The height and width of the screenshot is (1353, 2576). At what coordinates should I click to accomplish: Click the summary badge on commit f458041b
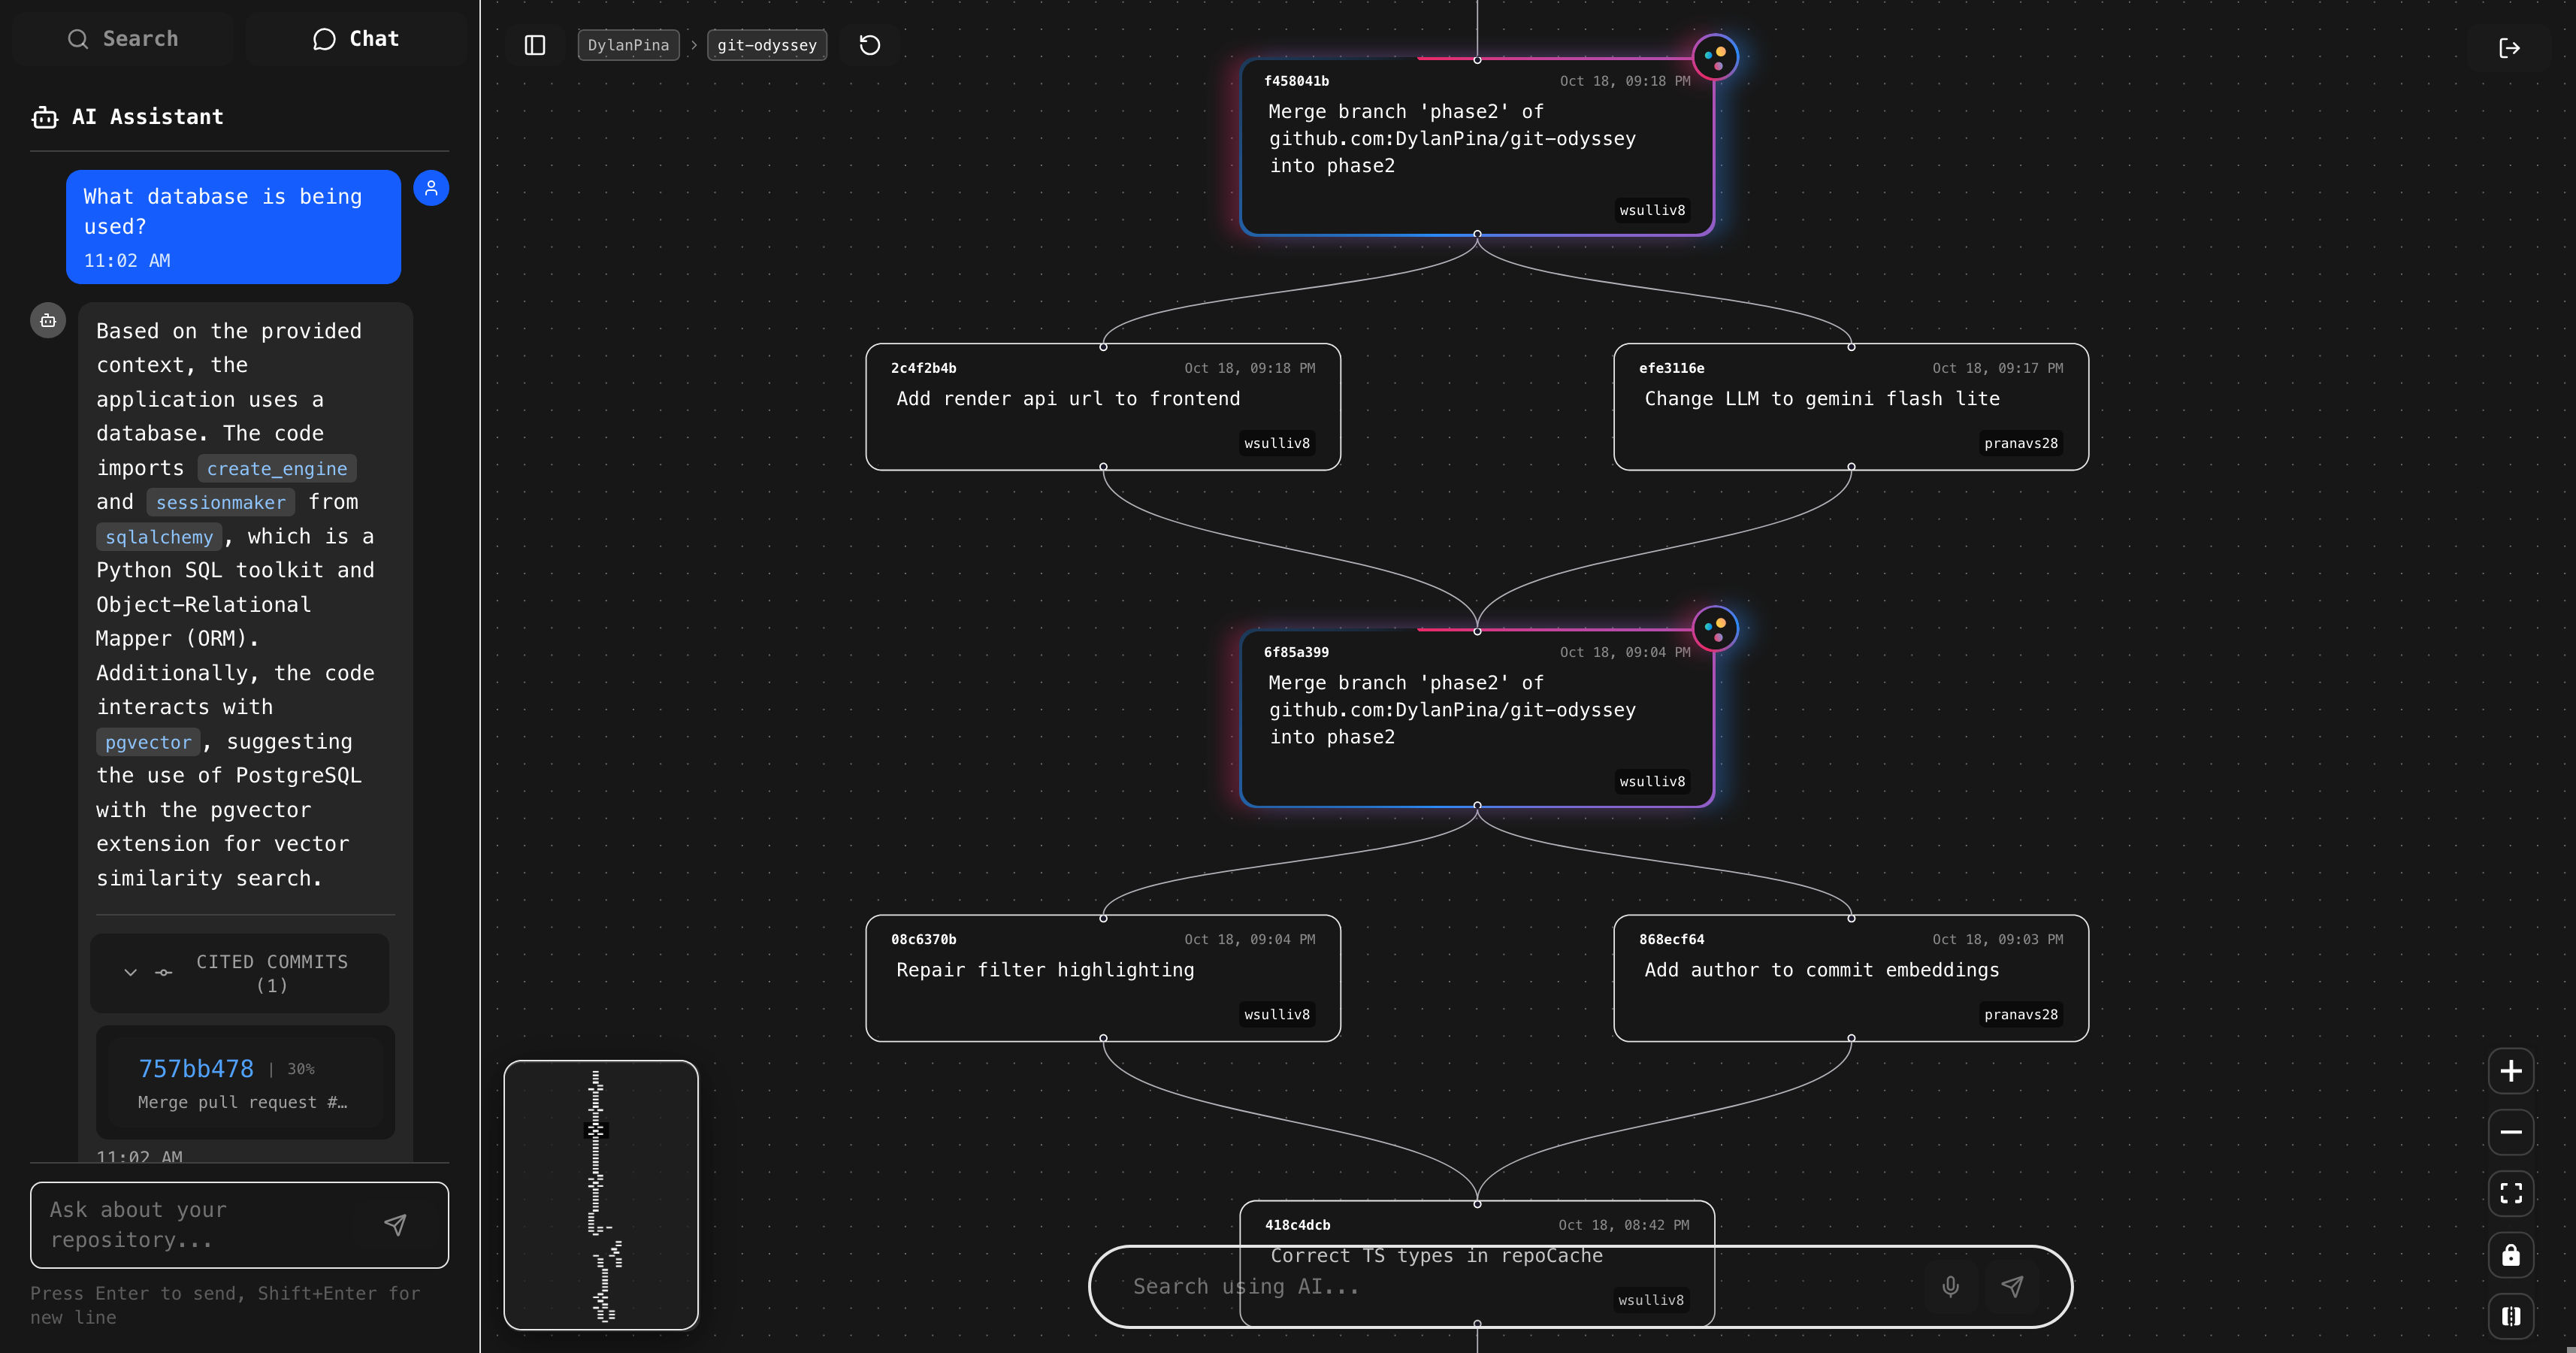pyautogui.click(x=1715, y=57)
